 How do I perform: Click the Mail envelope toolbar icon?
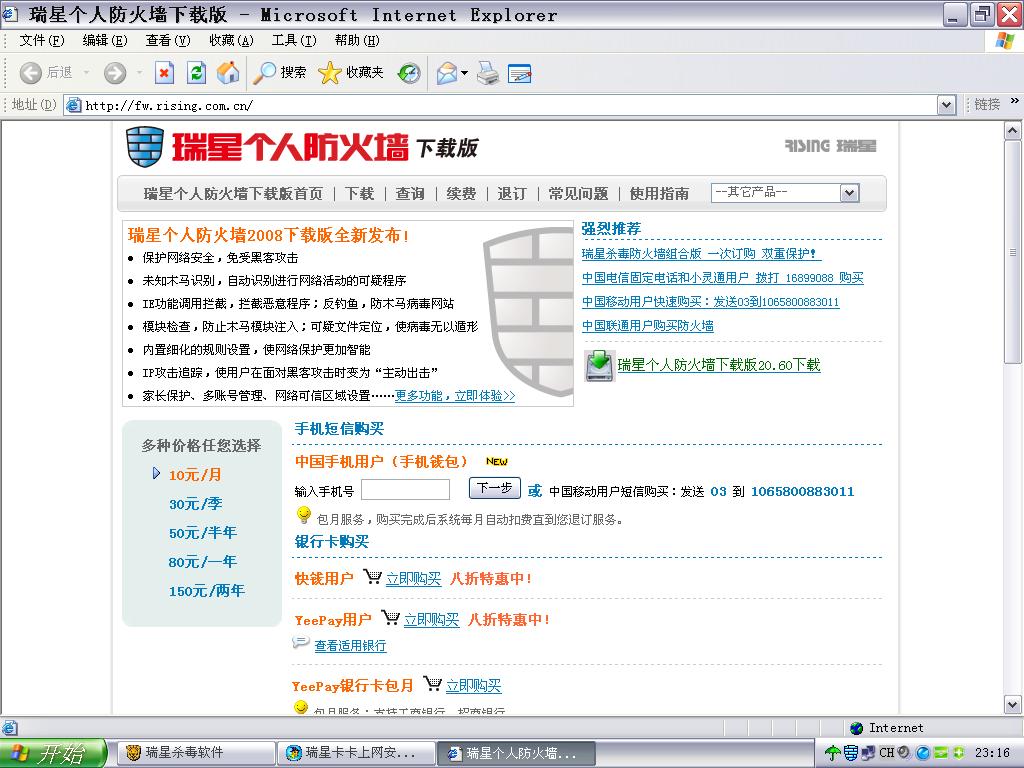[x=447, y=72]
